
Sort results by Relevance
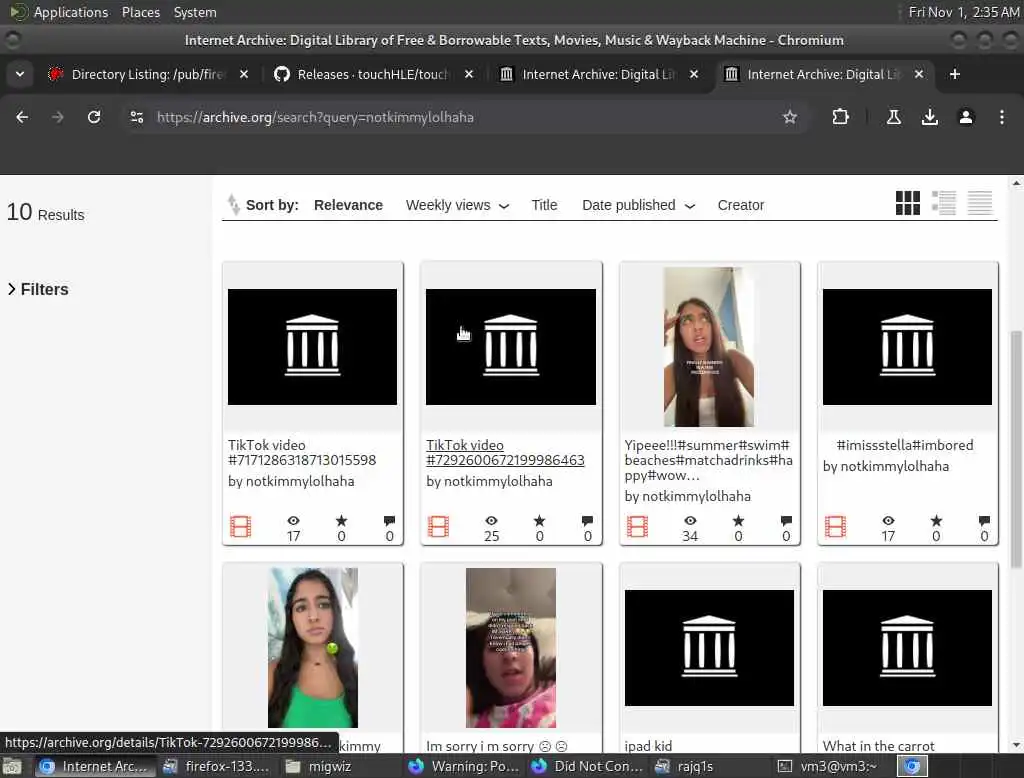[x=348, y=205]
